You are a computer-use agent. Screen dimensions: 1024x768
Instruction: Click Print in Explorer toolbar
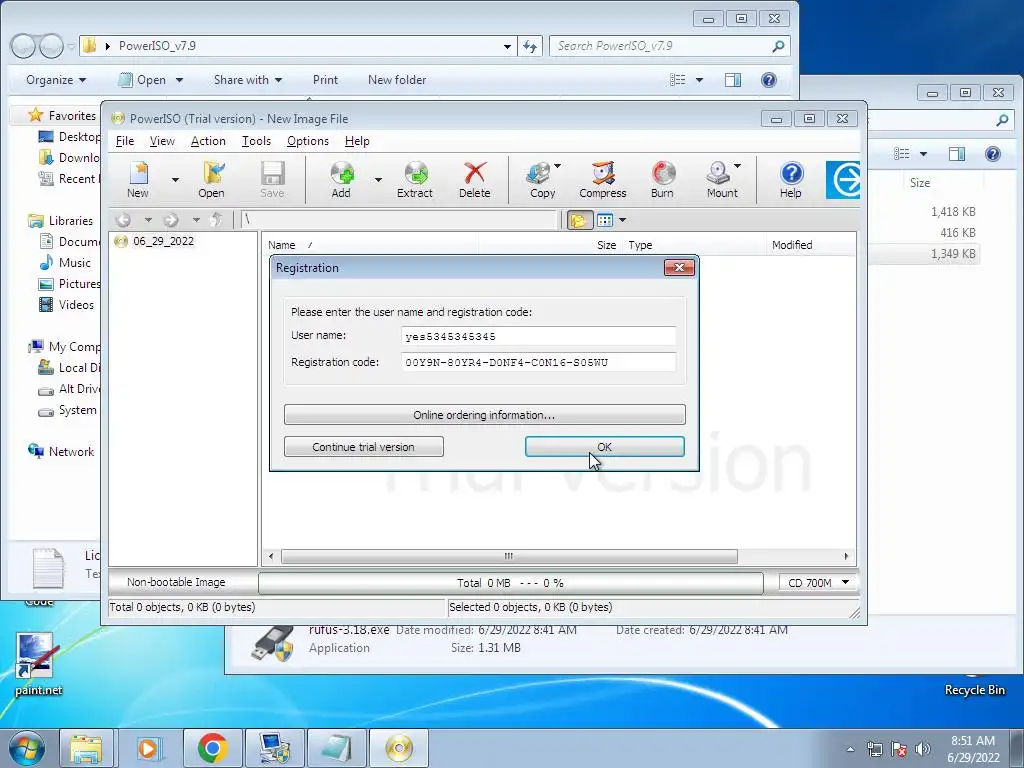coord(325,80)
